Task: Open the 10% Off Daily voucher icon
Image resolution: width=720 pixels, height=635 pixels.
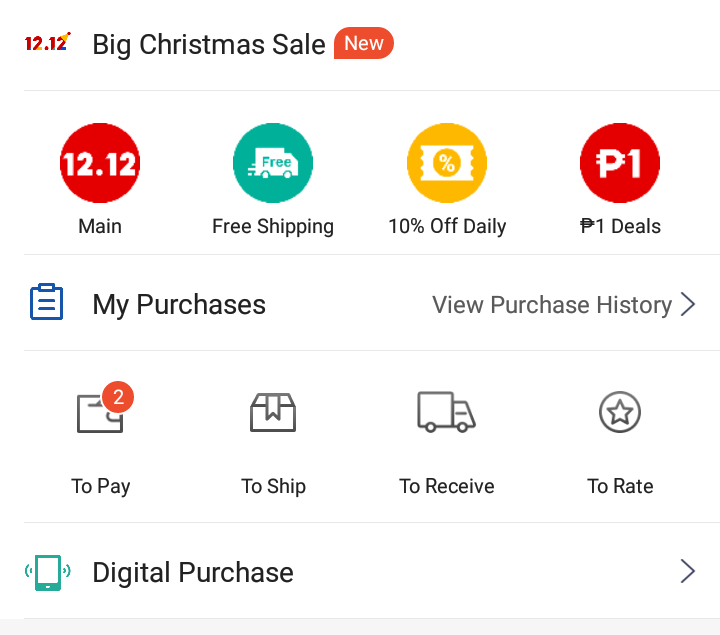Action: (x=447, y=163)
